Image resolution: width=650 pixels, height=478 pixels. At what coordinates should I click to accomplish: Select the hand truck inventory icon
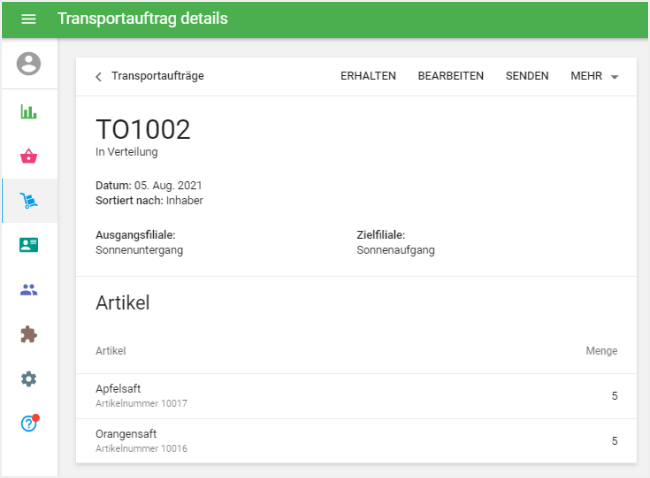(29, 201)
